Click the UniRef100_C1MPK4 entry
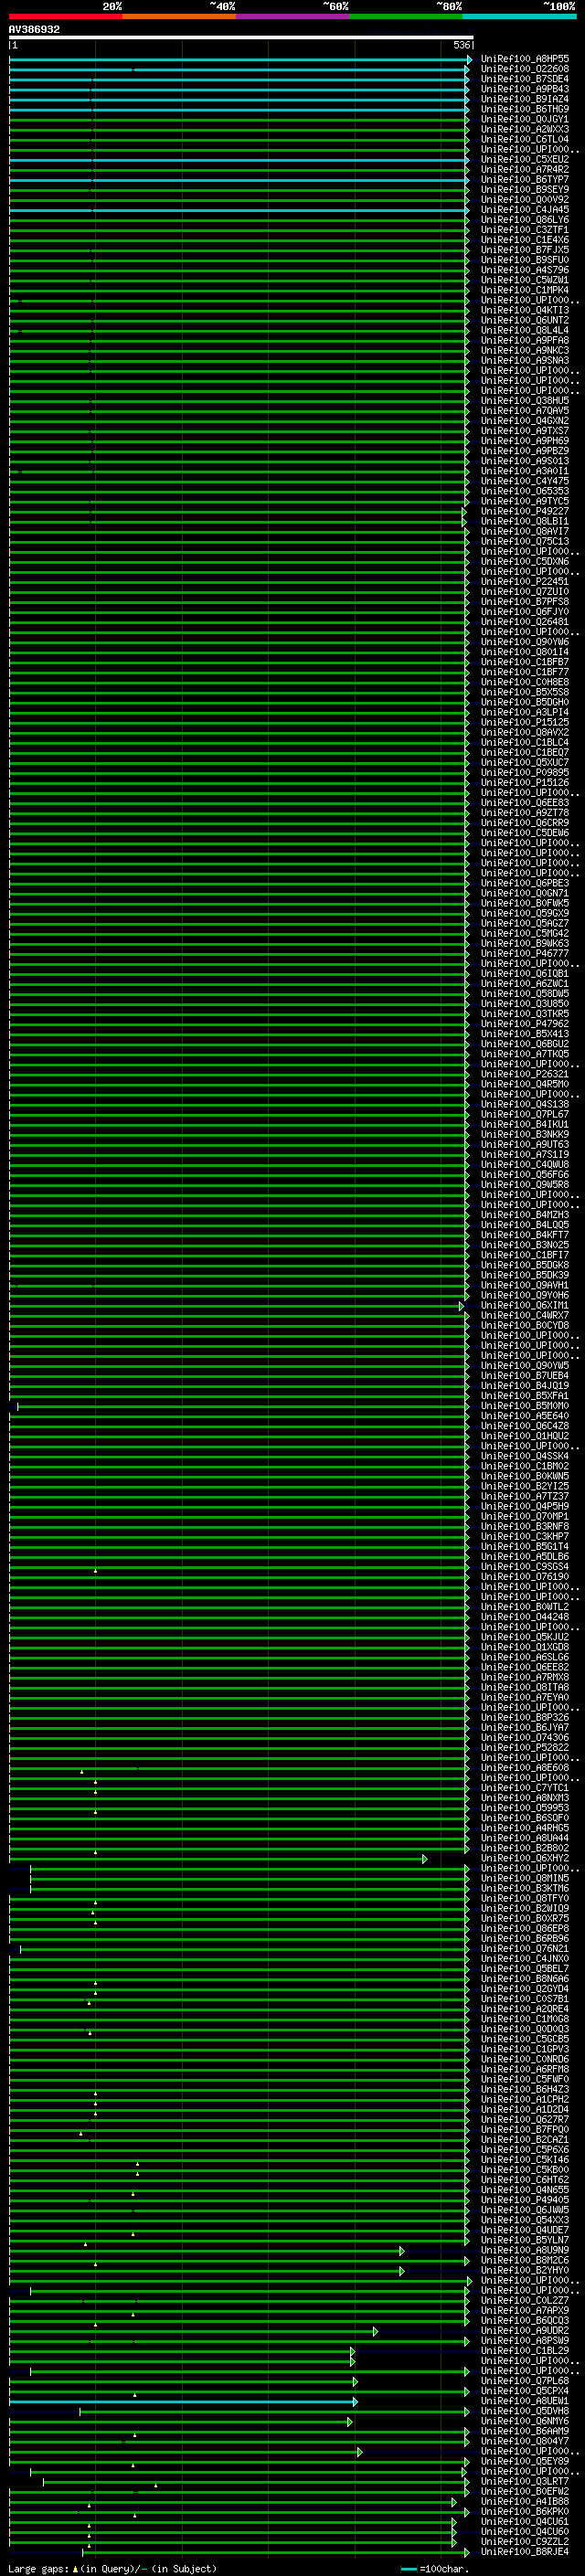Viewport: 585px width, 2576px height. click(x=524, y=290)
